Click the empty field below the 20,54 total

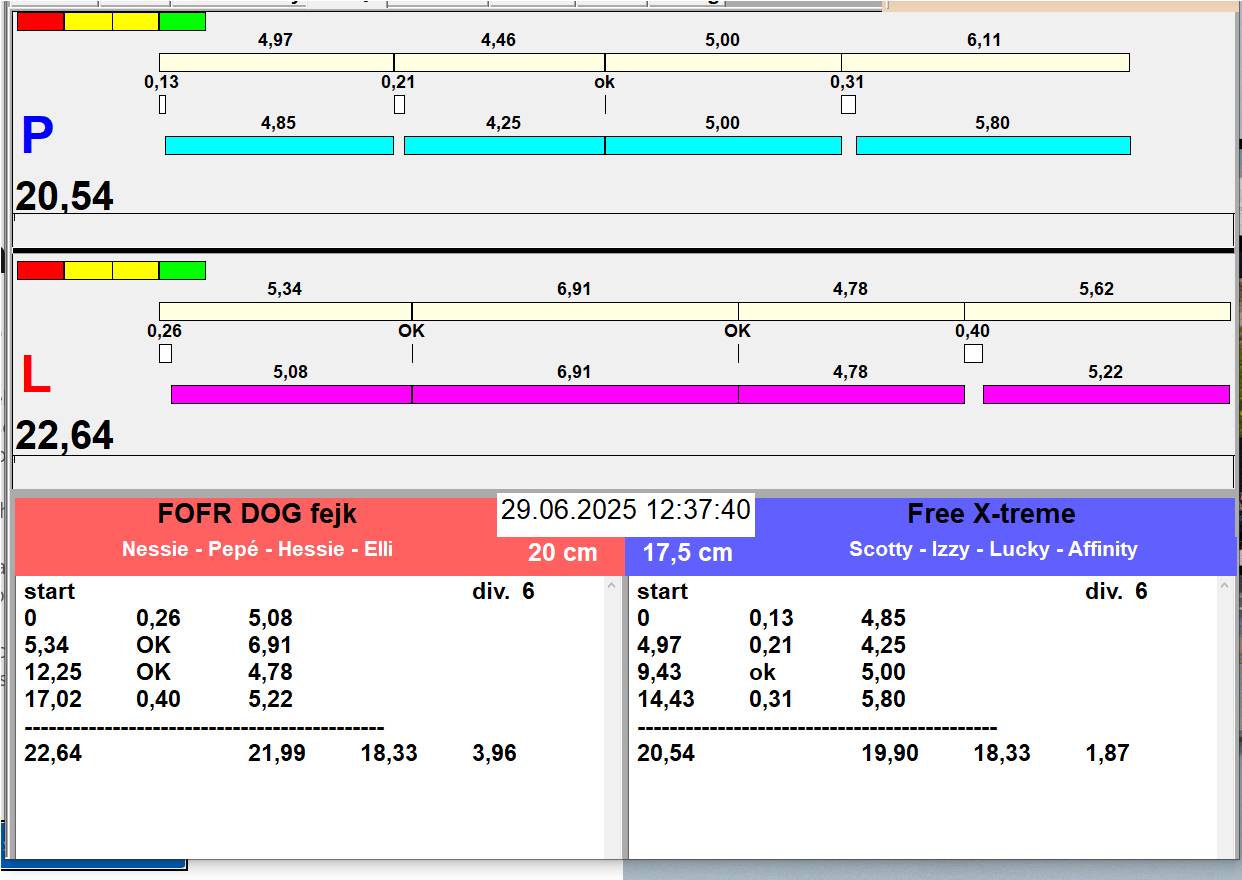click(x=622, y=229)
